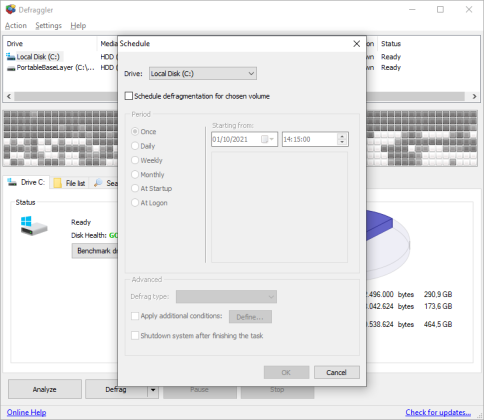Click the File list folder icon
Viewport: 484px width, 420px height.
click(x=57, y=183)
